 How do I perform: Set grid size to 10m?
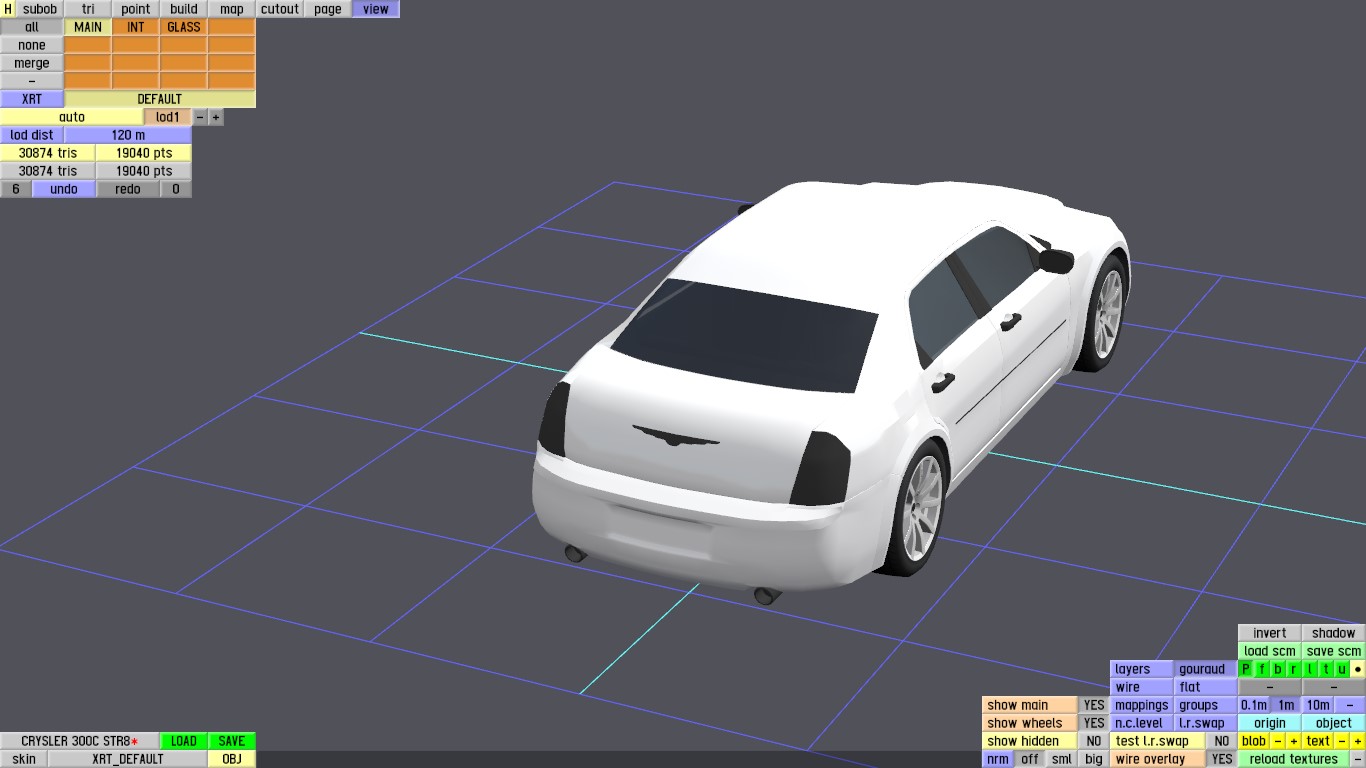[1318, 705]
